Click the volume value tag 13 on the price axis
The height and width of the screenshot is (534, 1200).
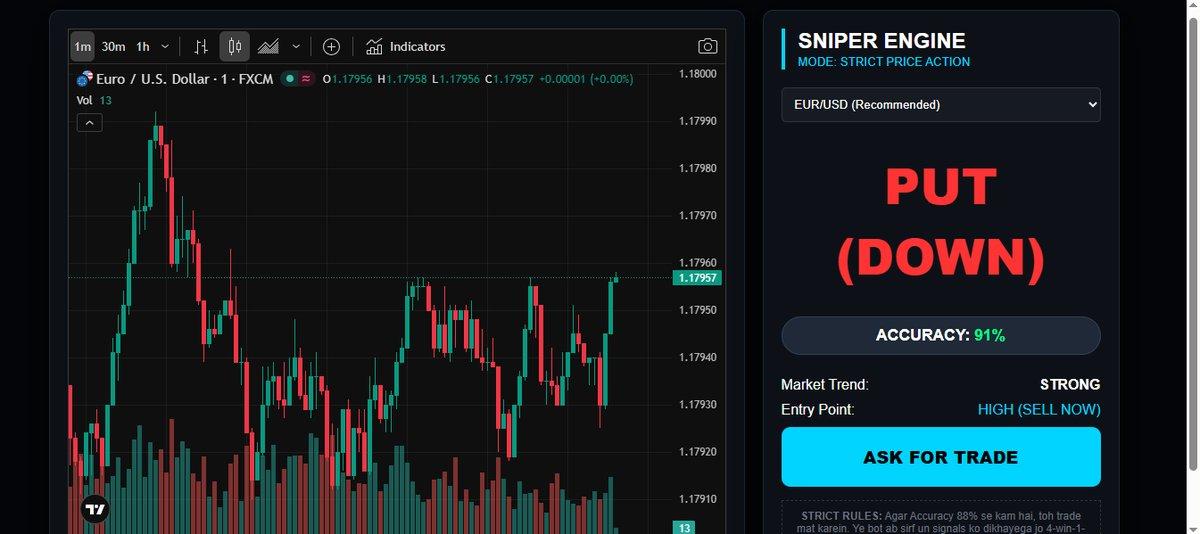(684, 527)
